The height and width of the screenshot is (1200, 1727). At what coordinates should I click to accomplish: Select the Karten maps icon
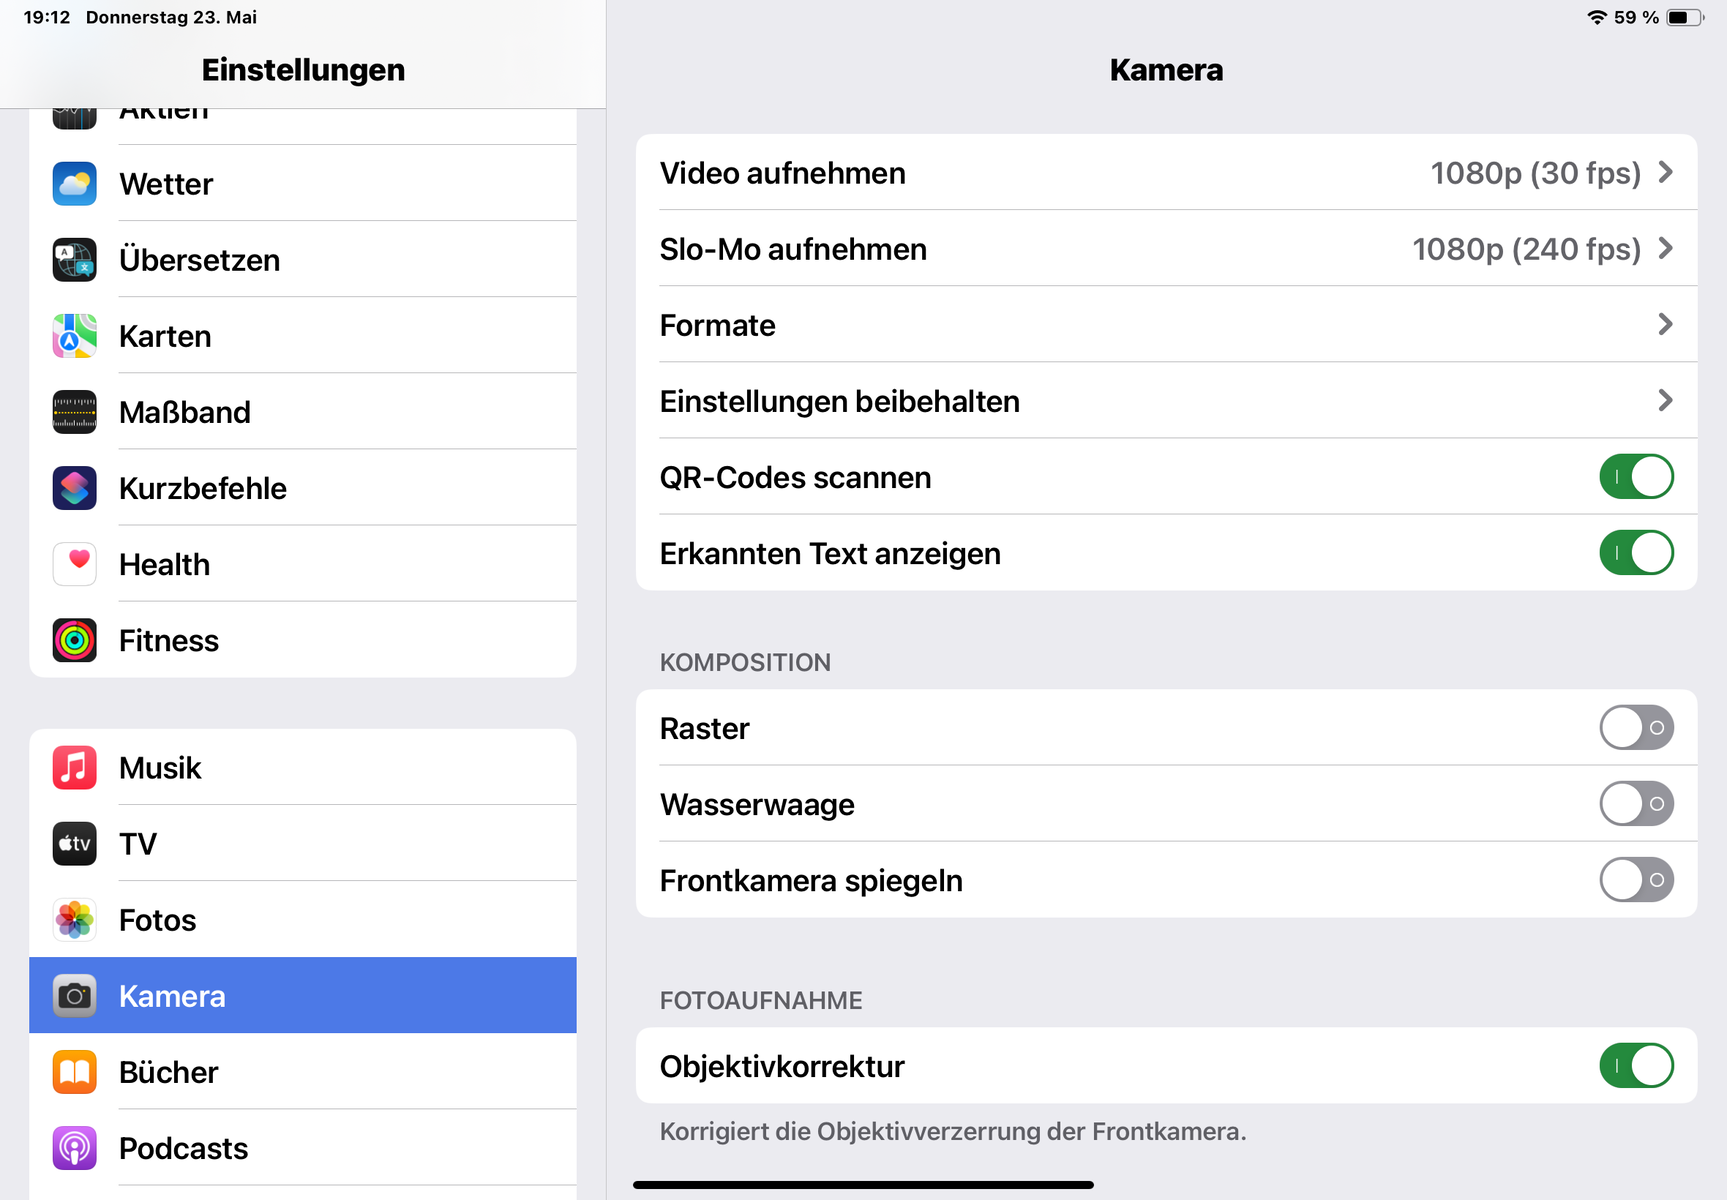click(x=75, y=336)
